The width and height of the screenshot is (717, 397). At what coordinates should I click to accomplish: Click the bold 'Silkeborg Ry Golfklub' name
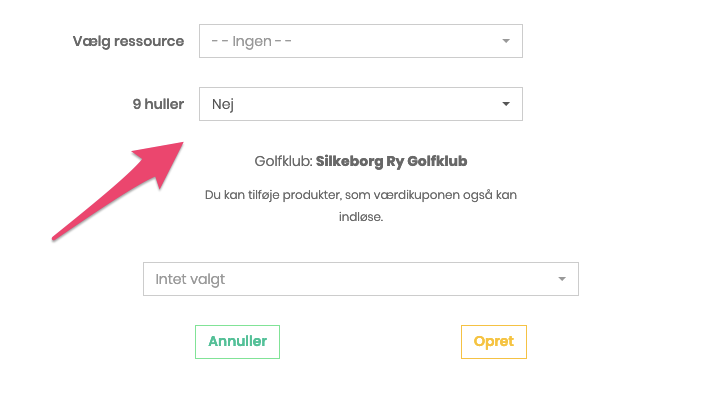[x=391, y=161]
